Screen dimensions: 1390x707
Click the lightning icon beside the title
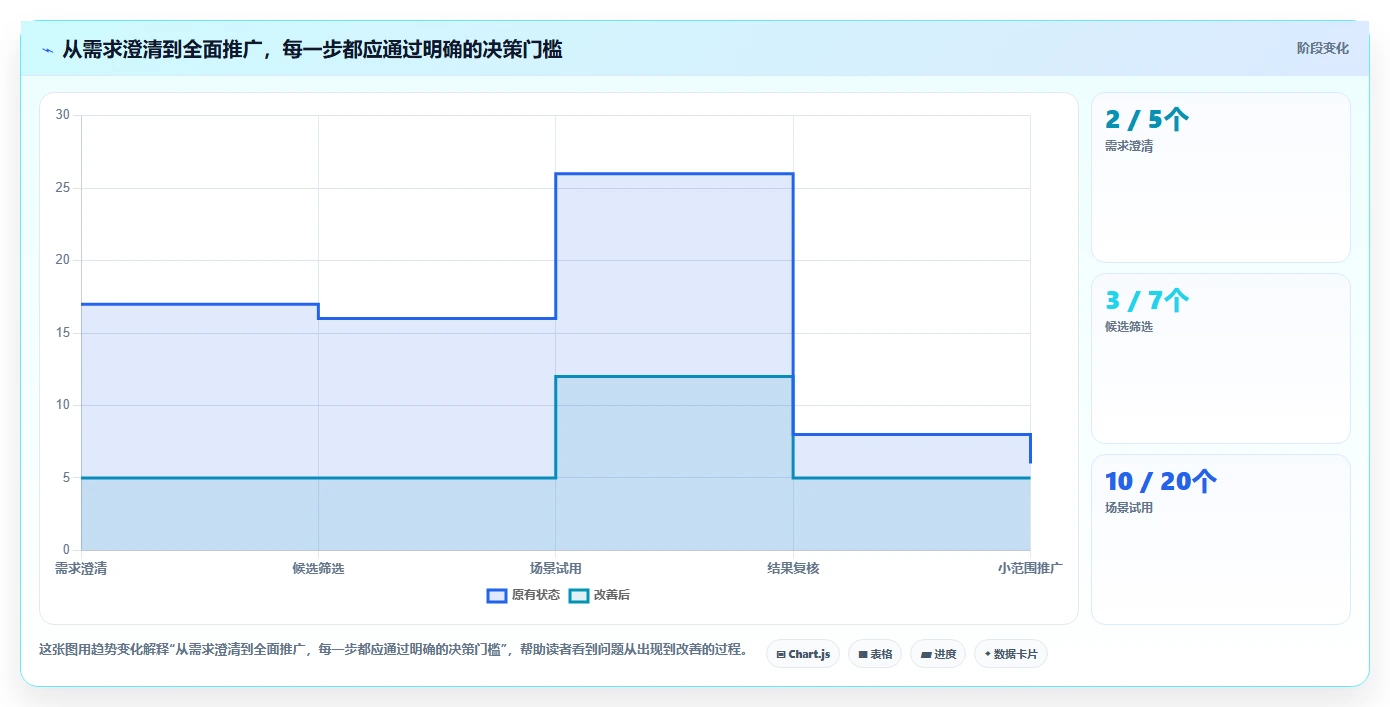(x=47, y=49)
